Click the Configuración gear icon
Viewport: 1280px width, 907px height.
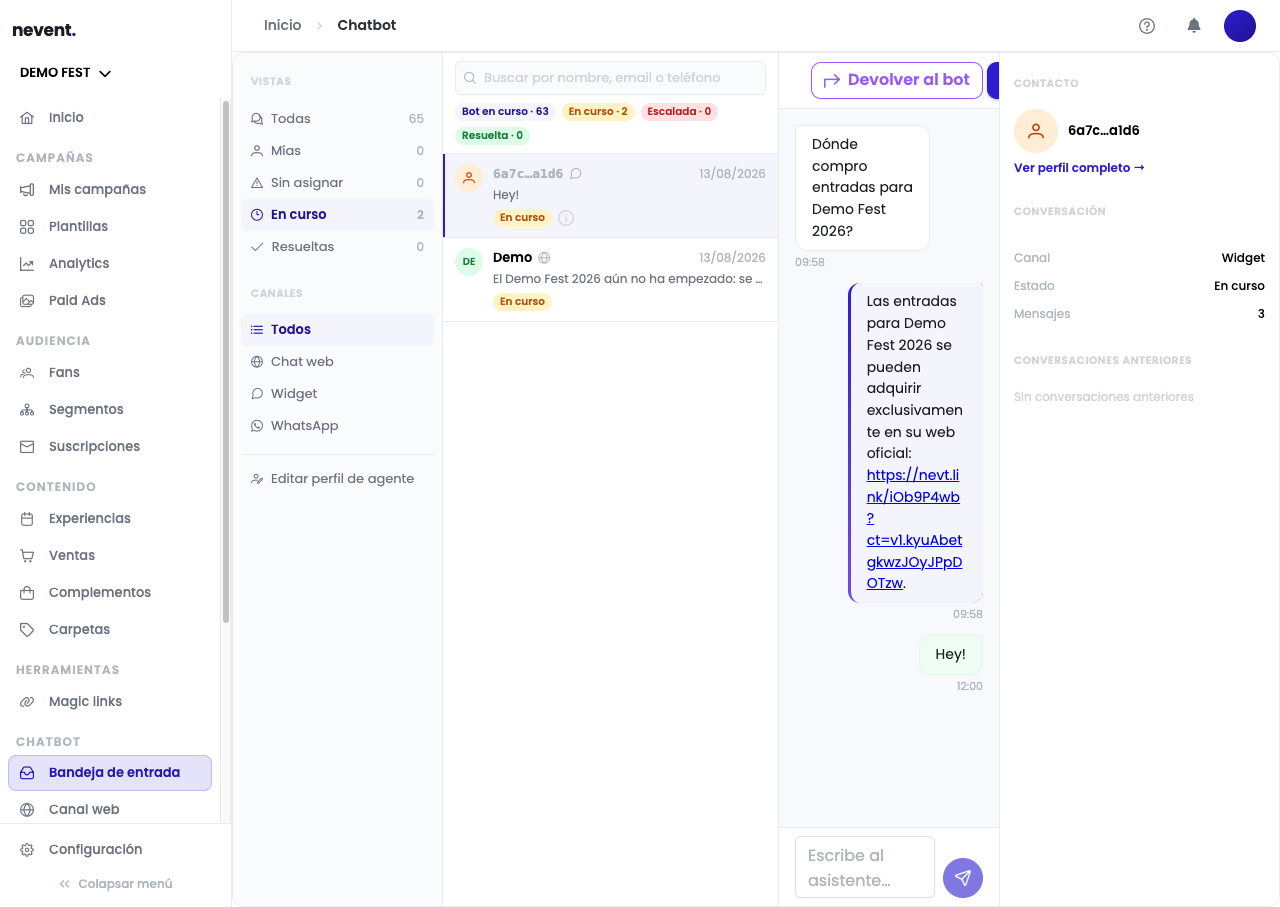(x=27, y=850)
